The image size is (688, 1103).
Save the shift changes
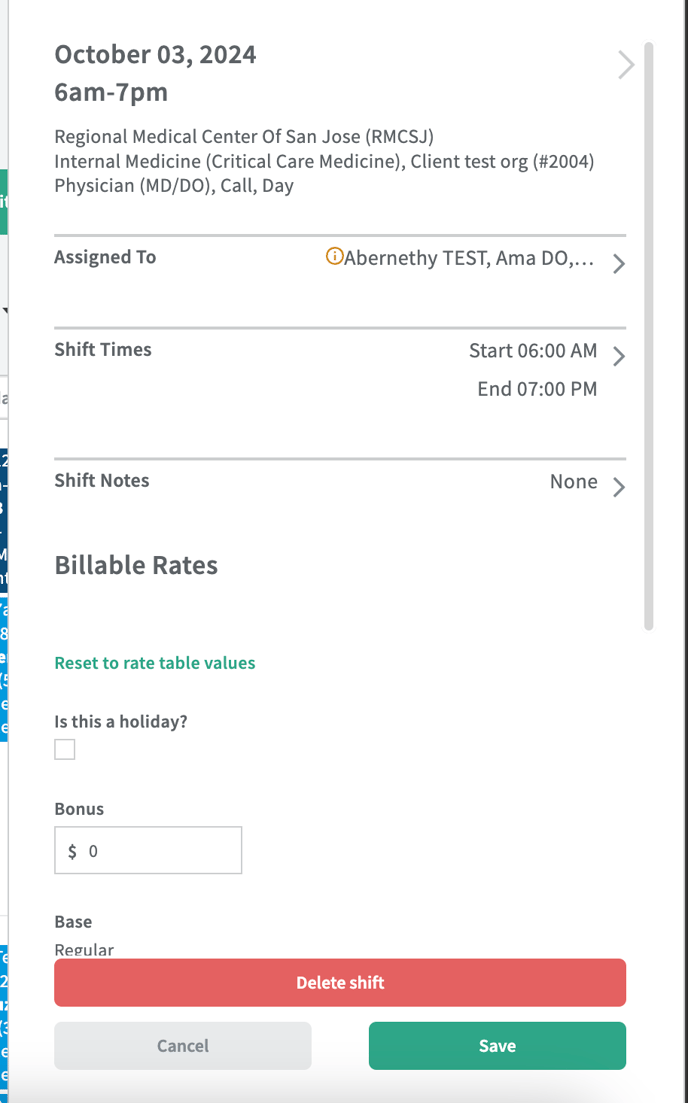coord(497,1046)
